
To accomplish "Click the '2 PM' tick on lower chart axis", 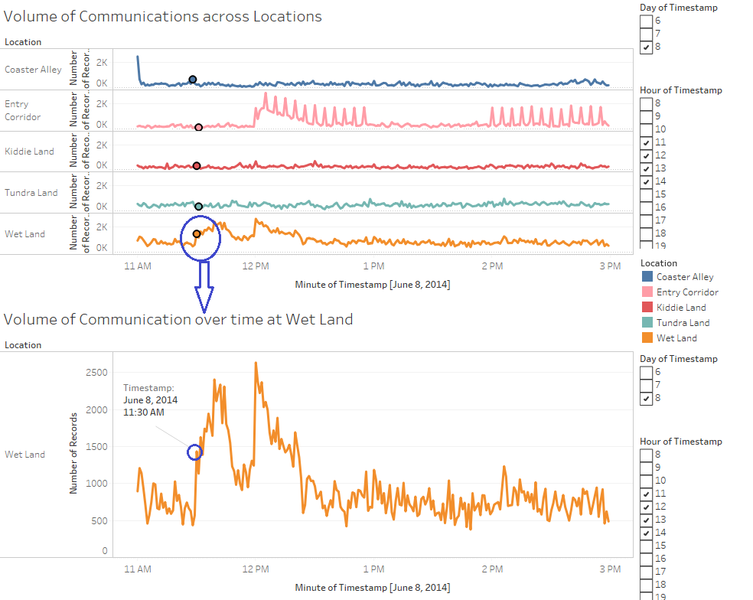I will point(492,569).
